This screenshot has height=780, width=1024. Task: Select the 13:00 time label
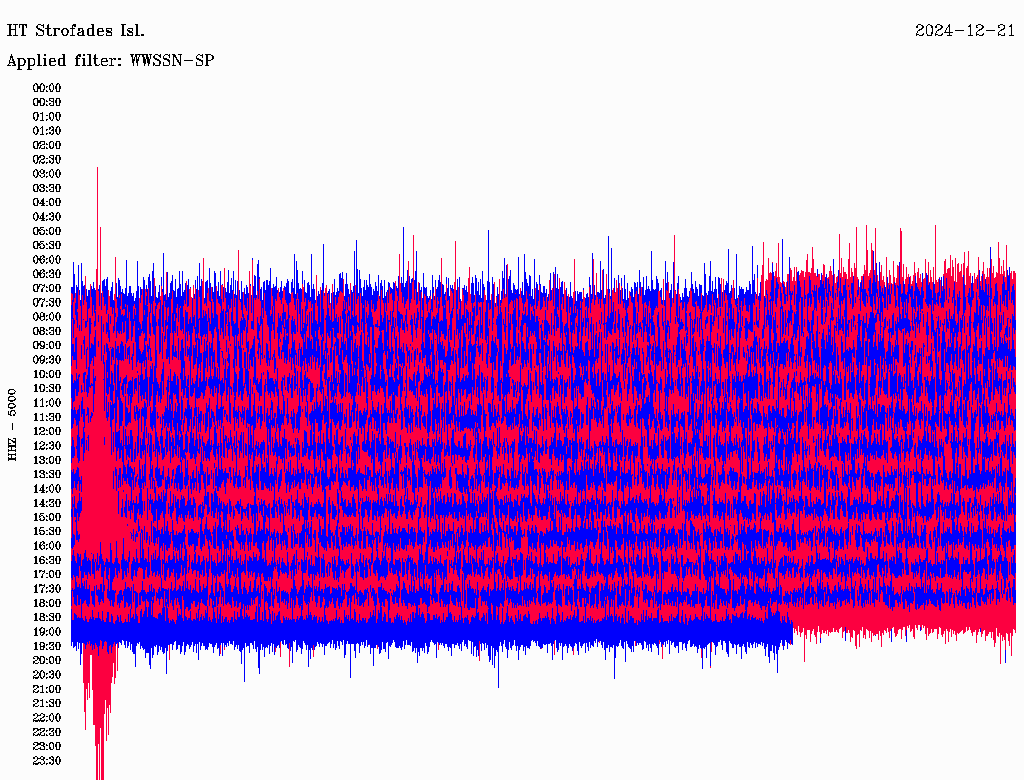pyautogui.click(x=47, y=460)
